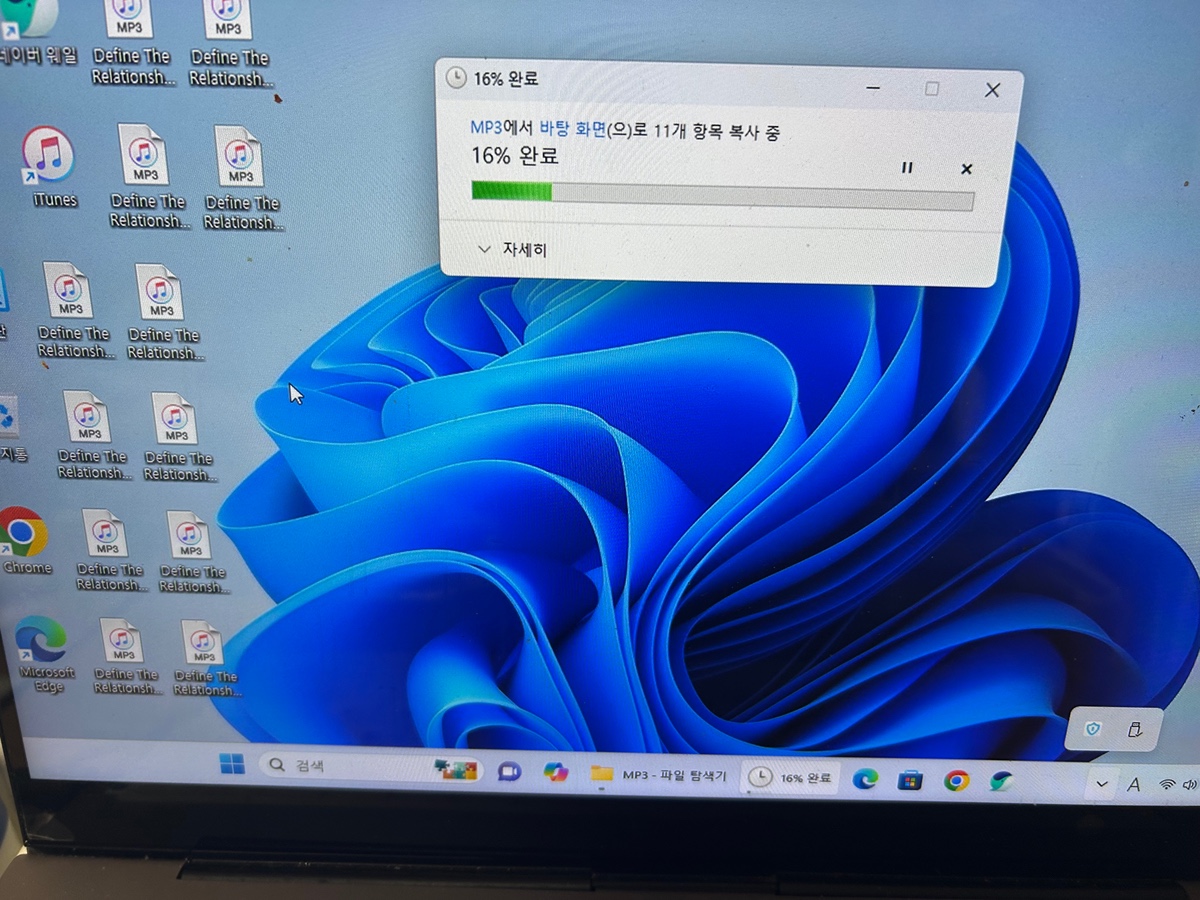Open the video chat icon in taskbar
Viewport: 1200px width, 900px height.
pyautogui.click(x=509, y=771)
